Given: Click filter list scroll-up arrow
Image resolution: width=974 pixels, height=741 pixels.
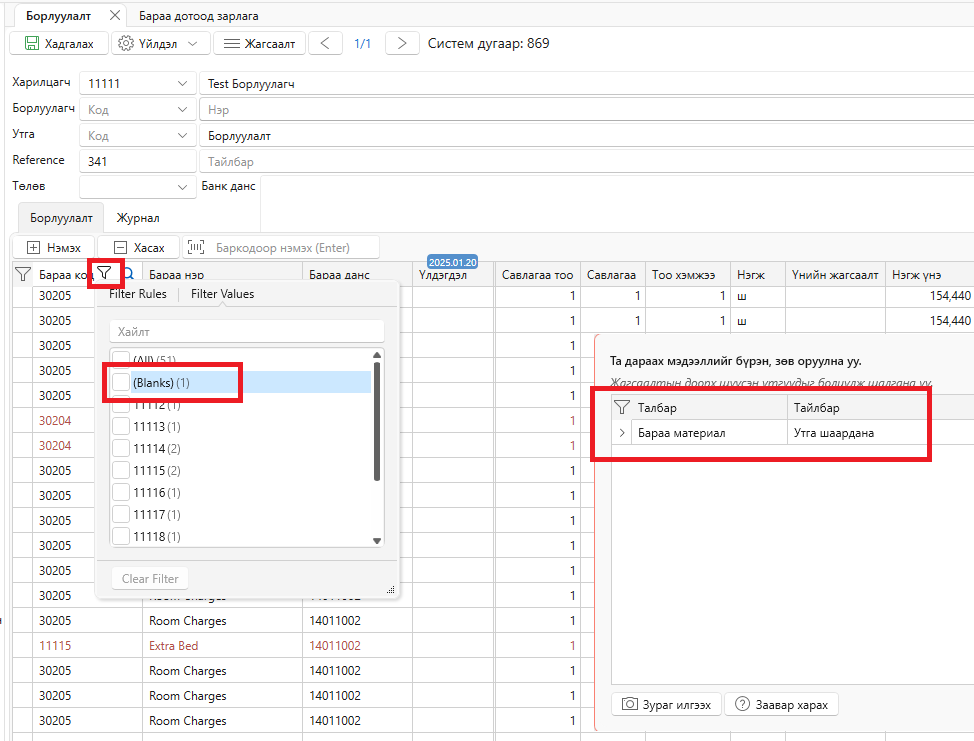Looking at the screenshot, I should click(x=376, y=355).
